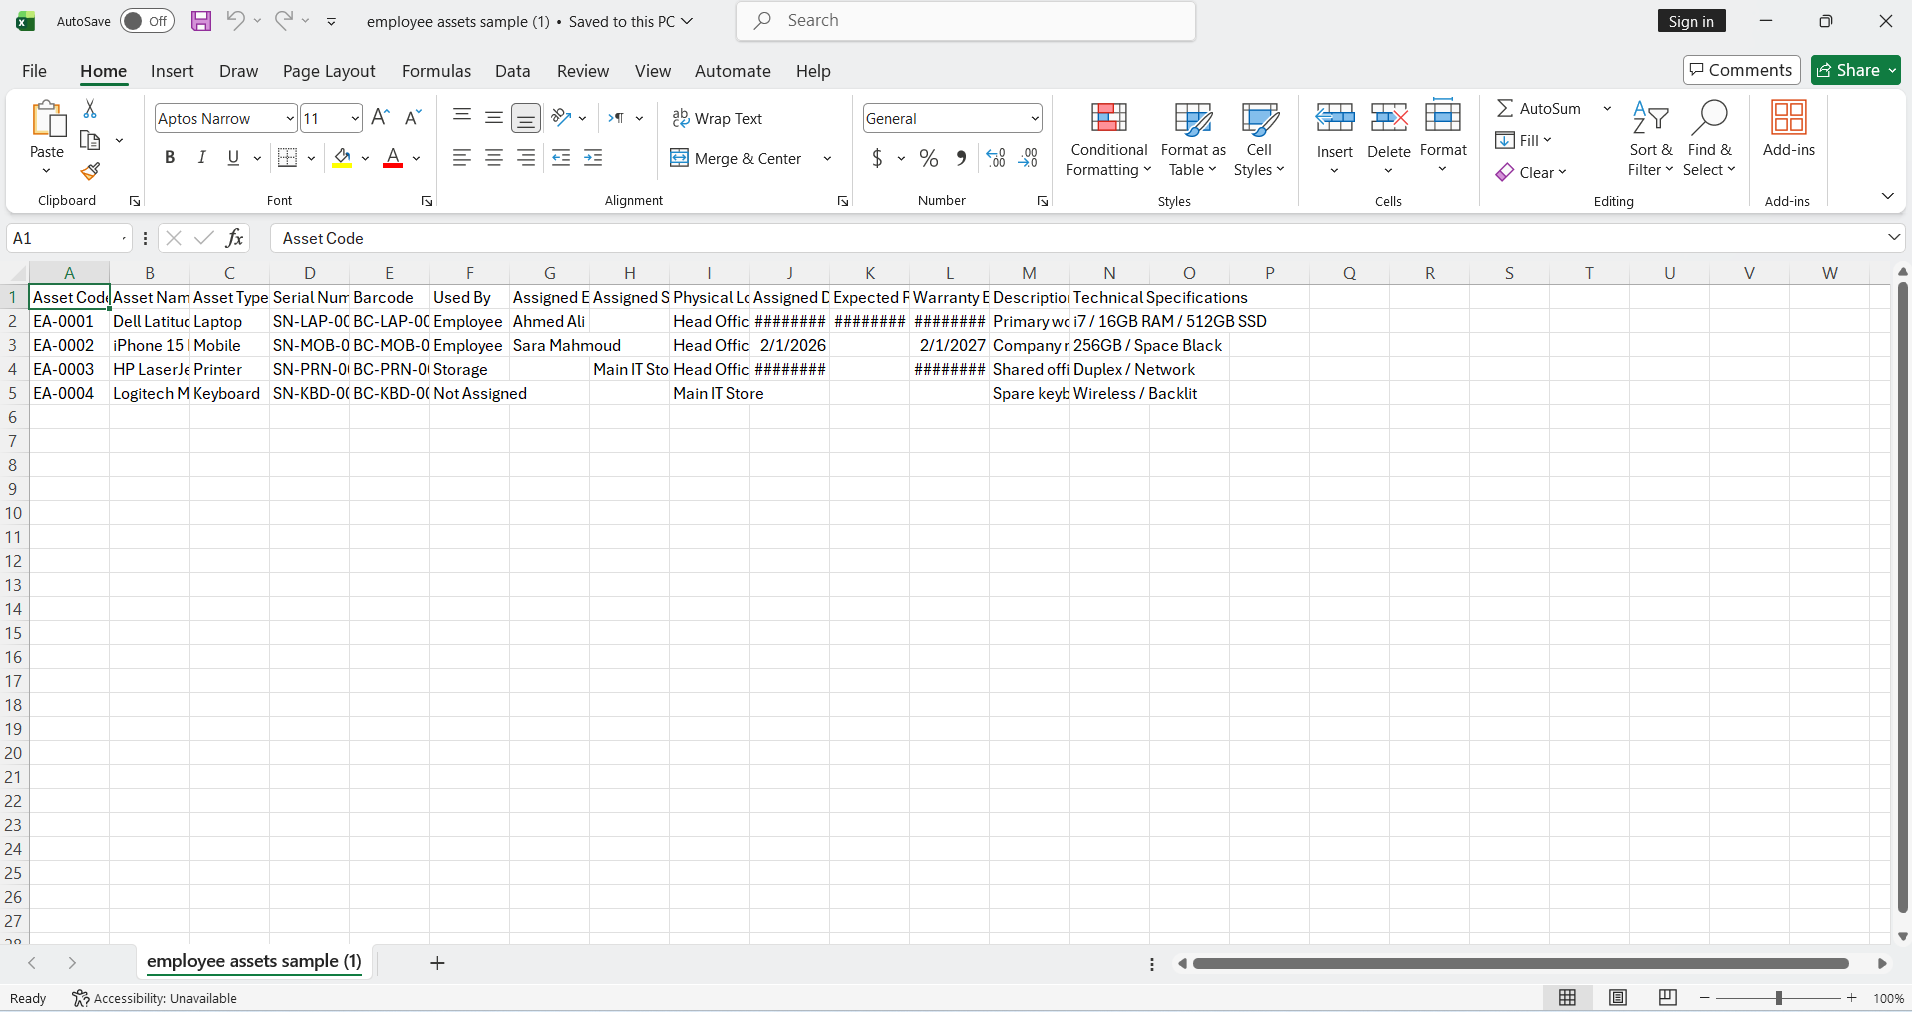Click the Add-ins icon
This screenshot has width=1912, height=1012.
(1788, 118)
